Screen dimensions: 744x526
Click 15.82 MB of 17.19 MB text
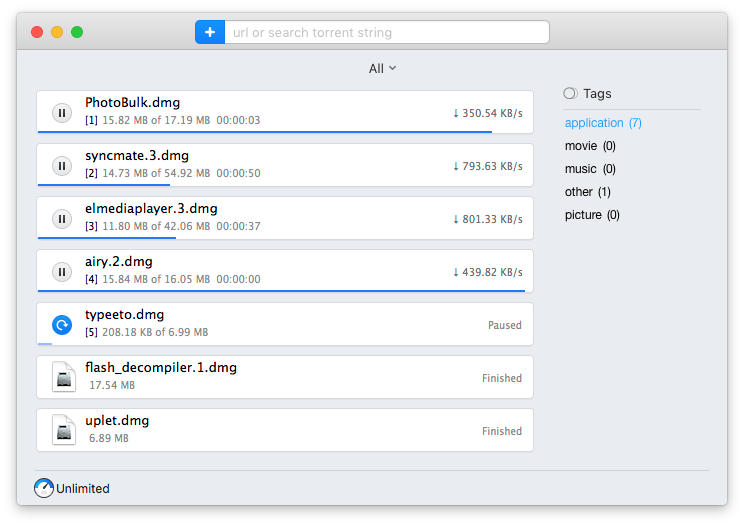click(156, 120)
